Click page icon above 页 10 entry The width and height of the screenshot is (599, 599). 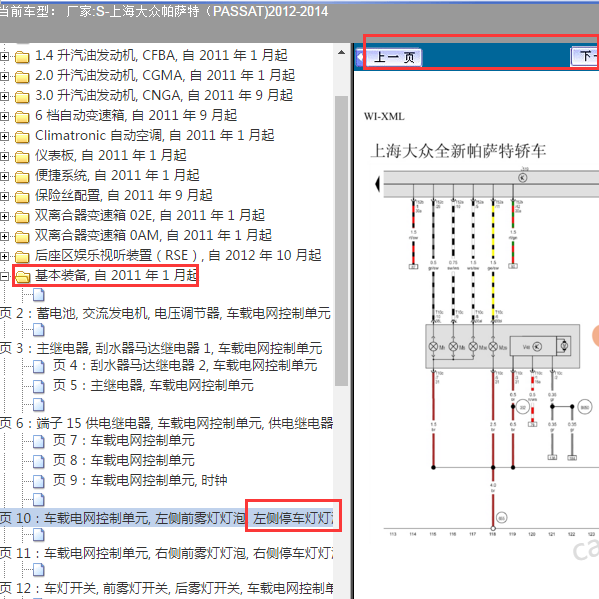pyautogui.click(x=39, y=499)
